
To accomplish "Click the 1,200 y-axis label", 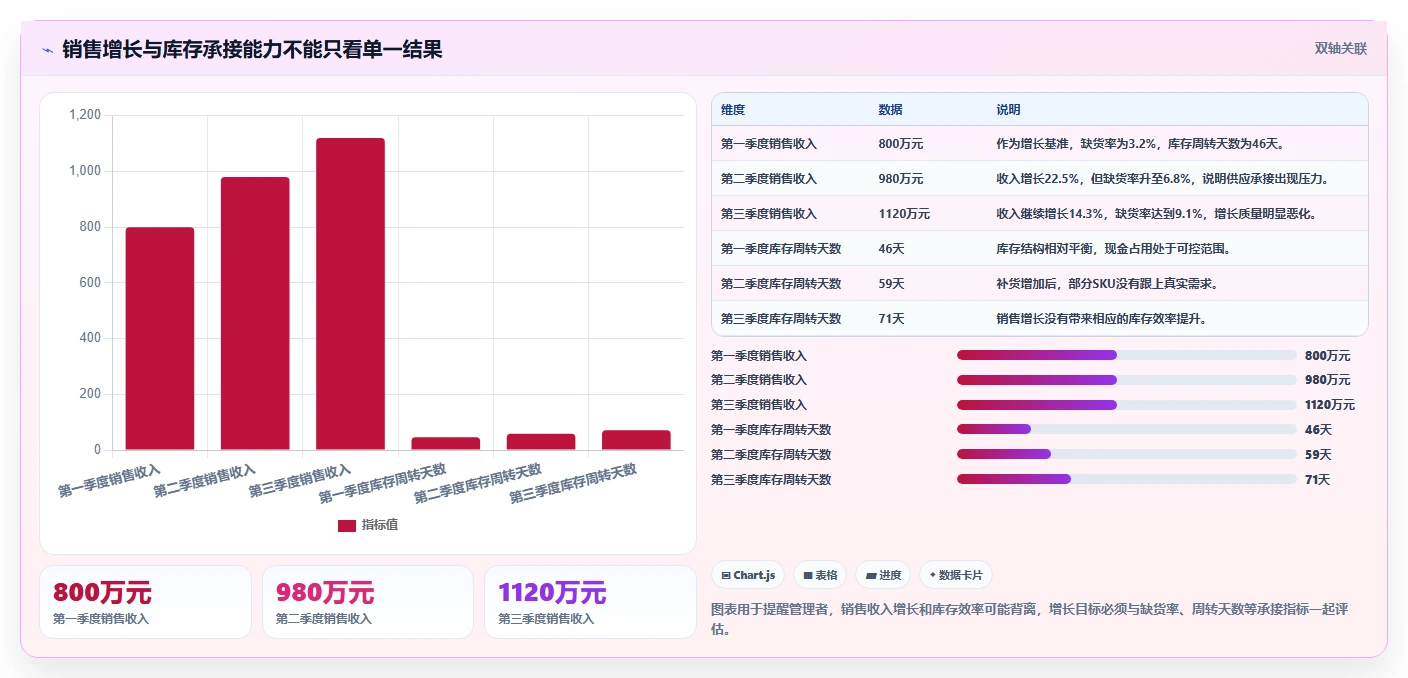I will click(x=85, y=115).
